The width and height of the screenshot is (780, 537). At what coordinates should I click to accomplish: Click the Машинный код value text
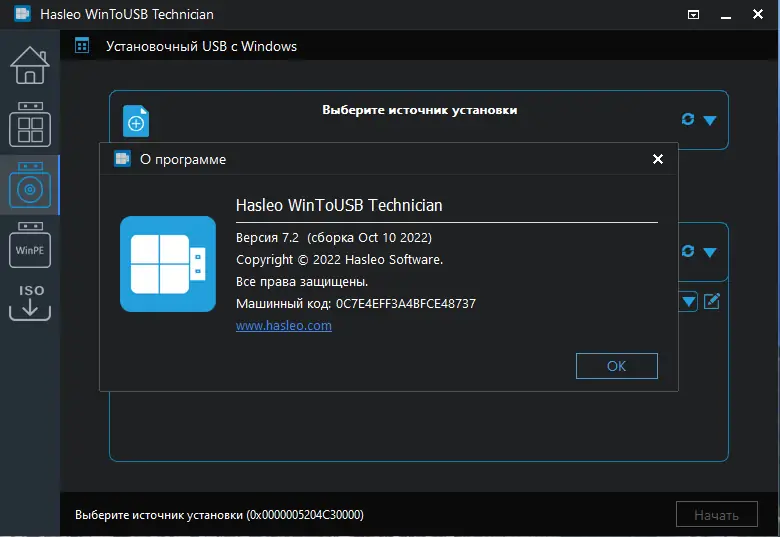pos(405,303)
